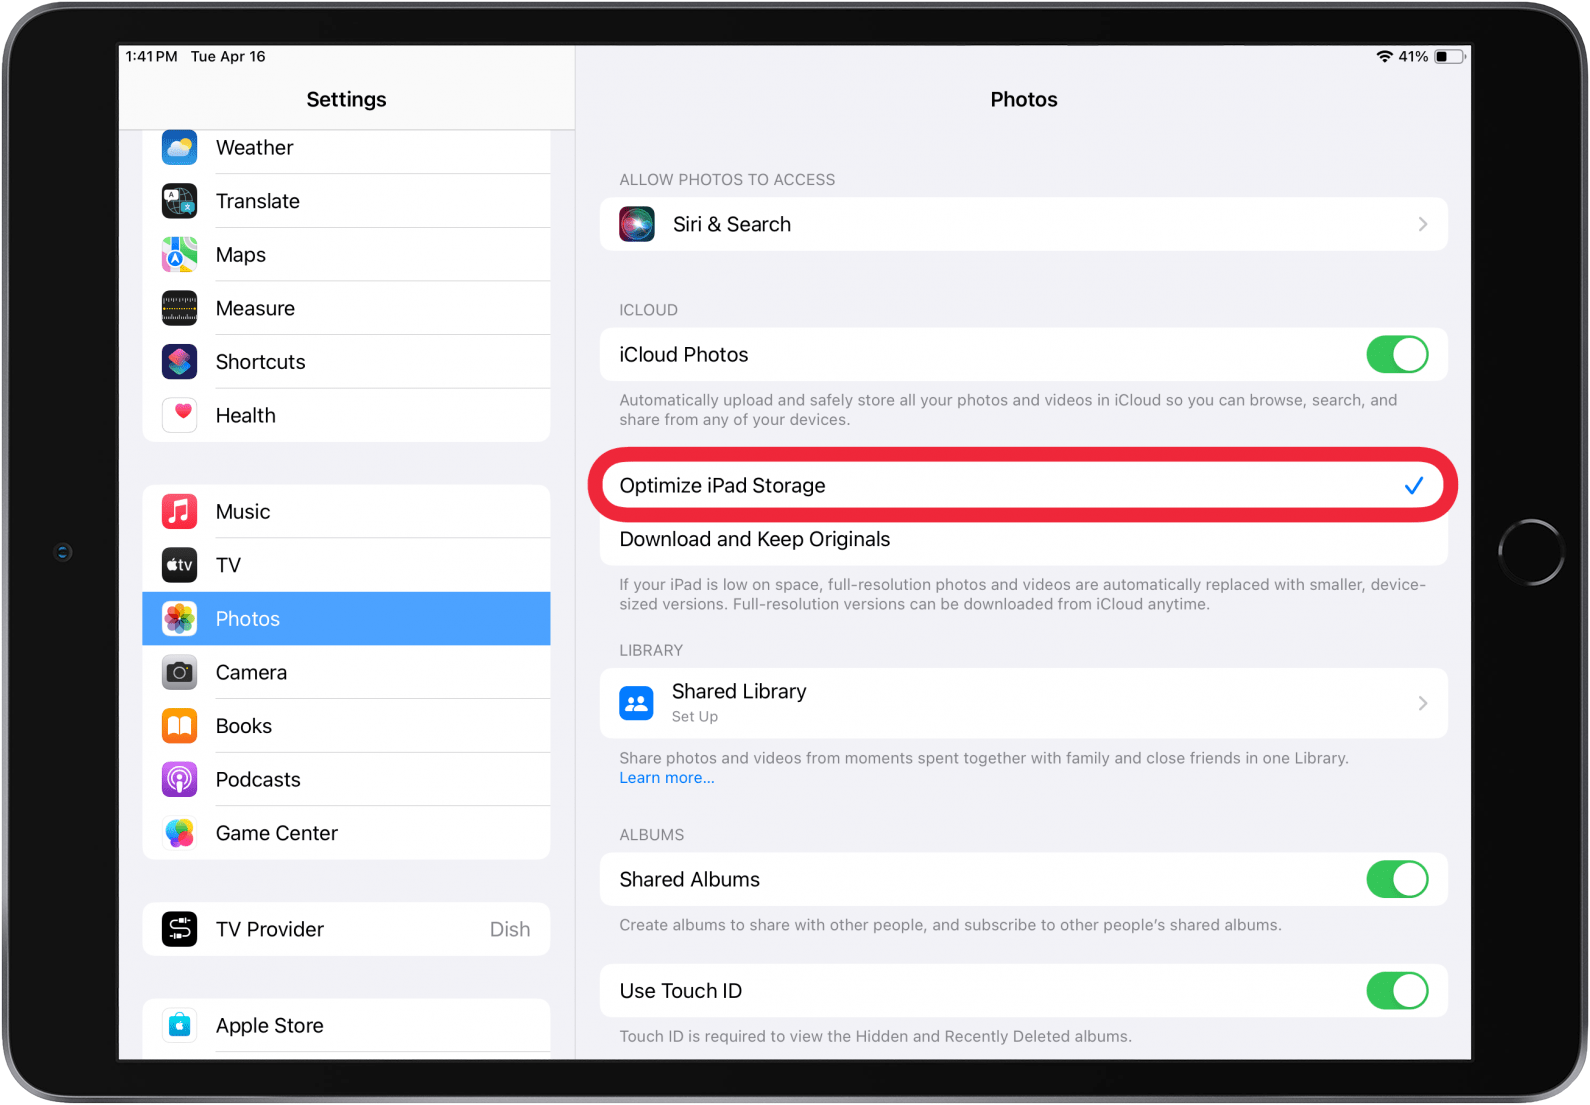1590x1105 pixels.
Task: Turn off iCloud Photos switch
Action: [x=1397, y=354]
